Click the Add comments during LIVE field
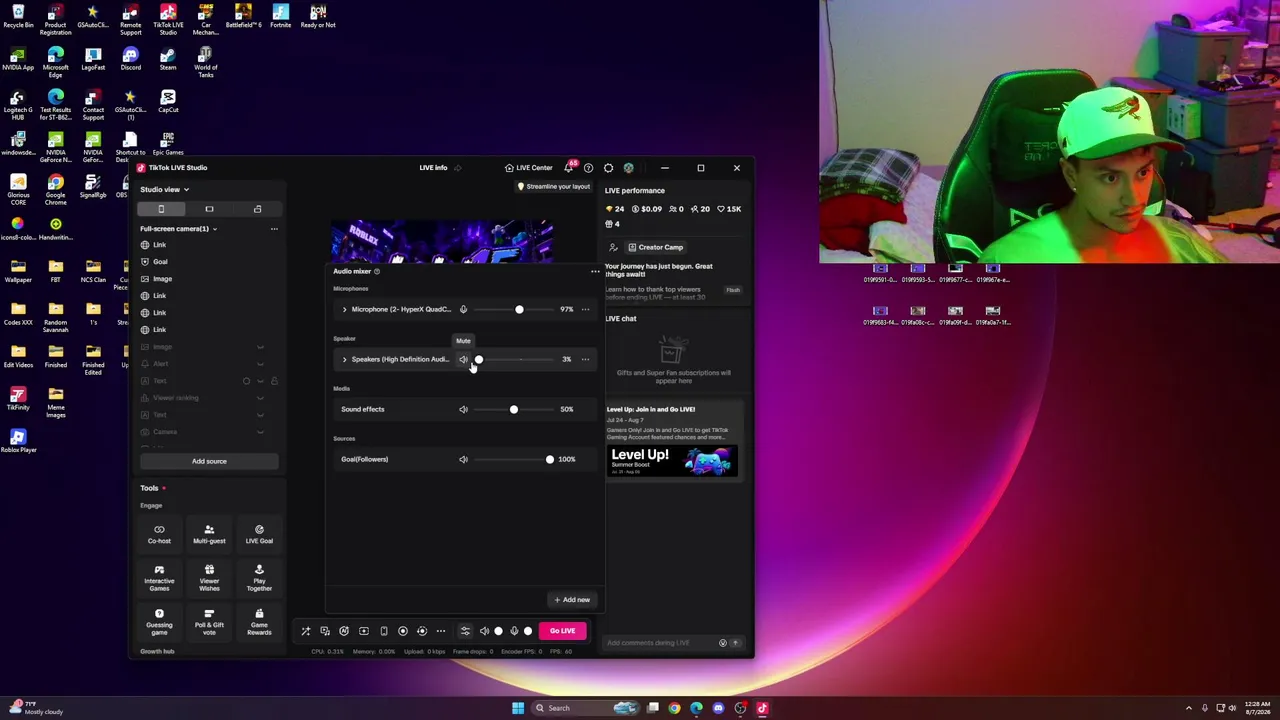The image size is (1280, 720). click(x=660, y=643)
